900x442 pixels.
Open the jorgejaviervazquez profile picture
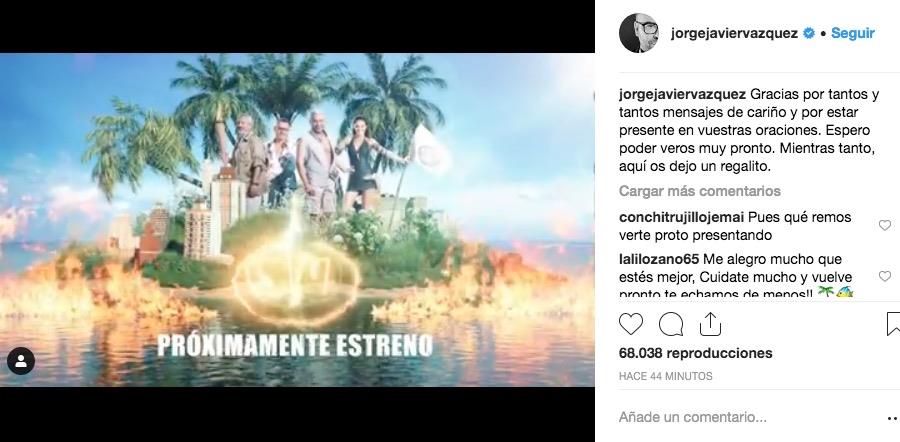(x=639, y=33)
